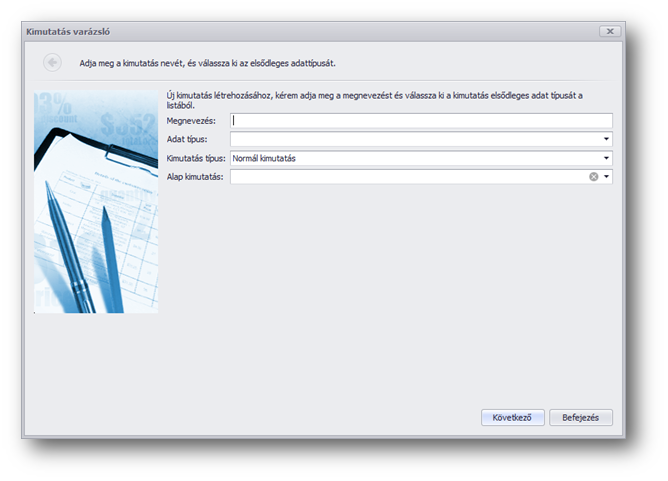Click the 'Alap kimutatás:' label
The image size is (668, 481).
195,177
